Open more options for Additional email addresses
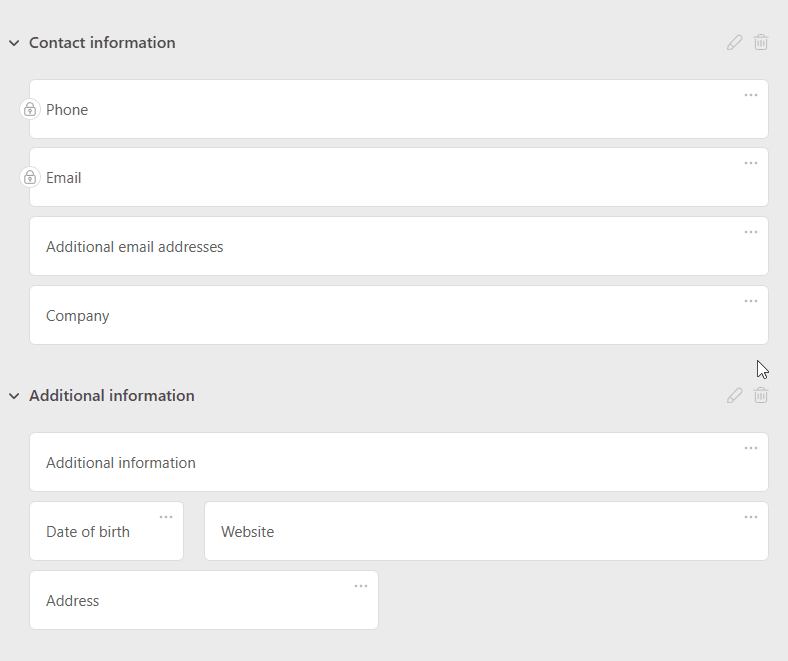This screenshot has height=661, width=788. pos(751,232)
